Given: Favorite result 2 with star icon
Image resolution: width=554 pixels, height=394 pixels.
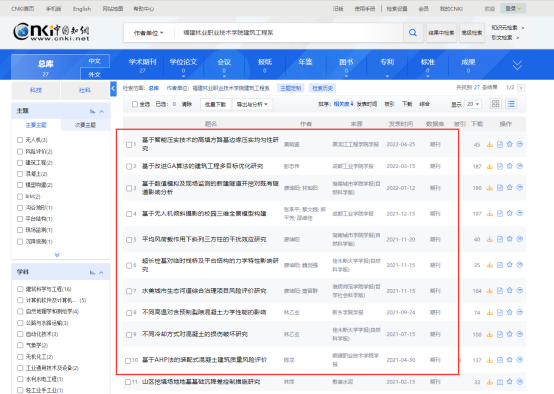Looking at the screenshot, I should [509, 166].
